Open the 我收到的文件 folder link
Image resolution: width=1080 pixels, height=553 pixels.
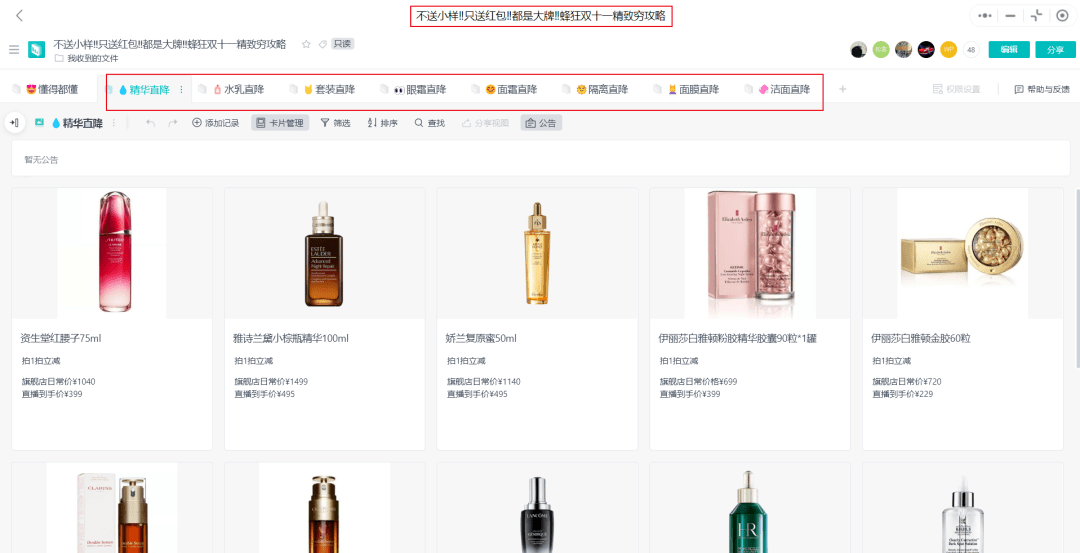click(x=87, y=59)
